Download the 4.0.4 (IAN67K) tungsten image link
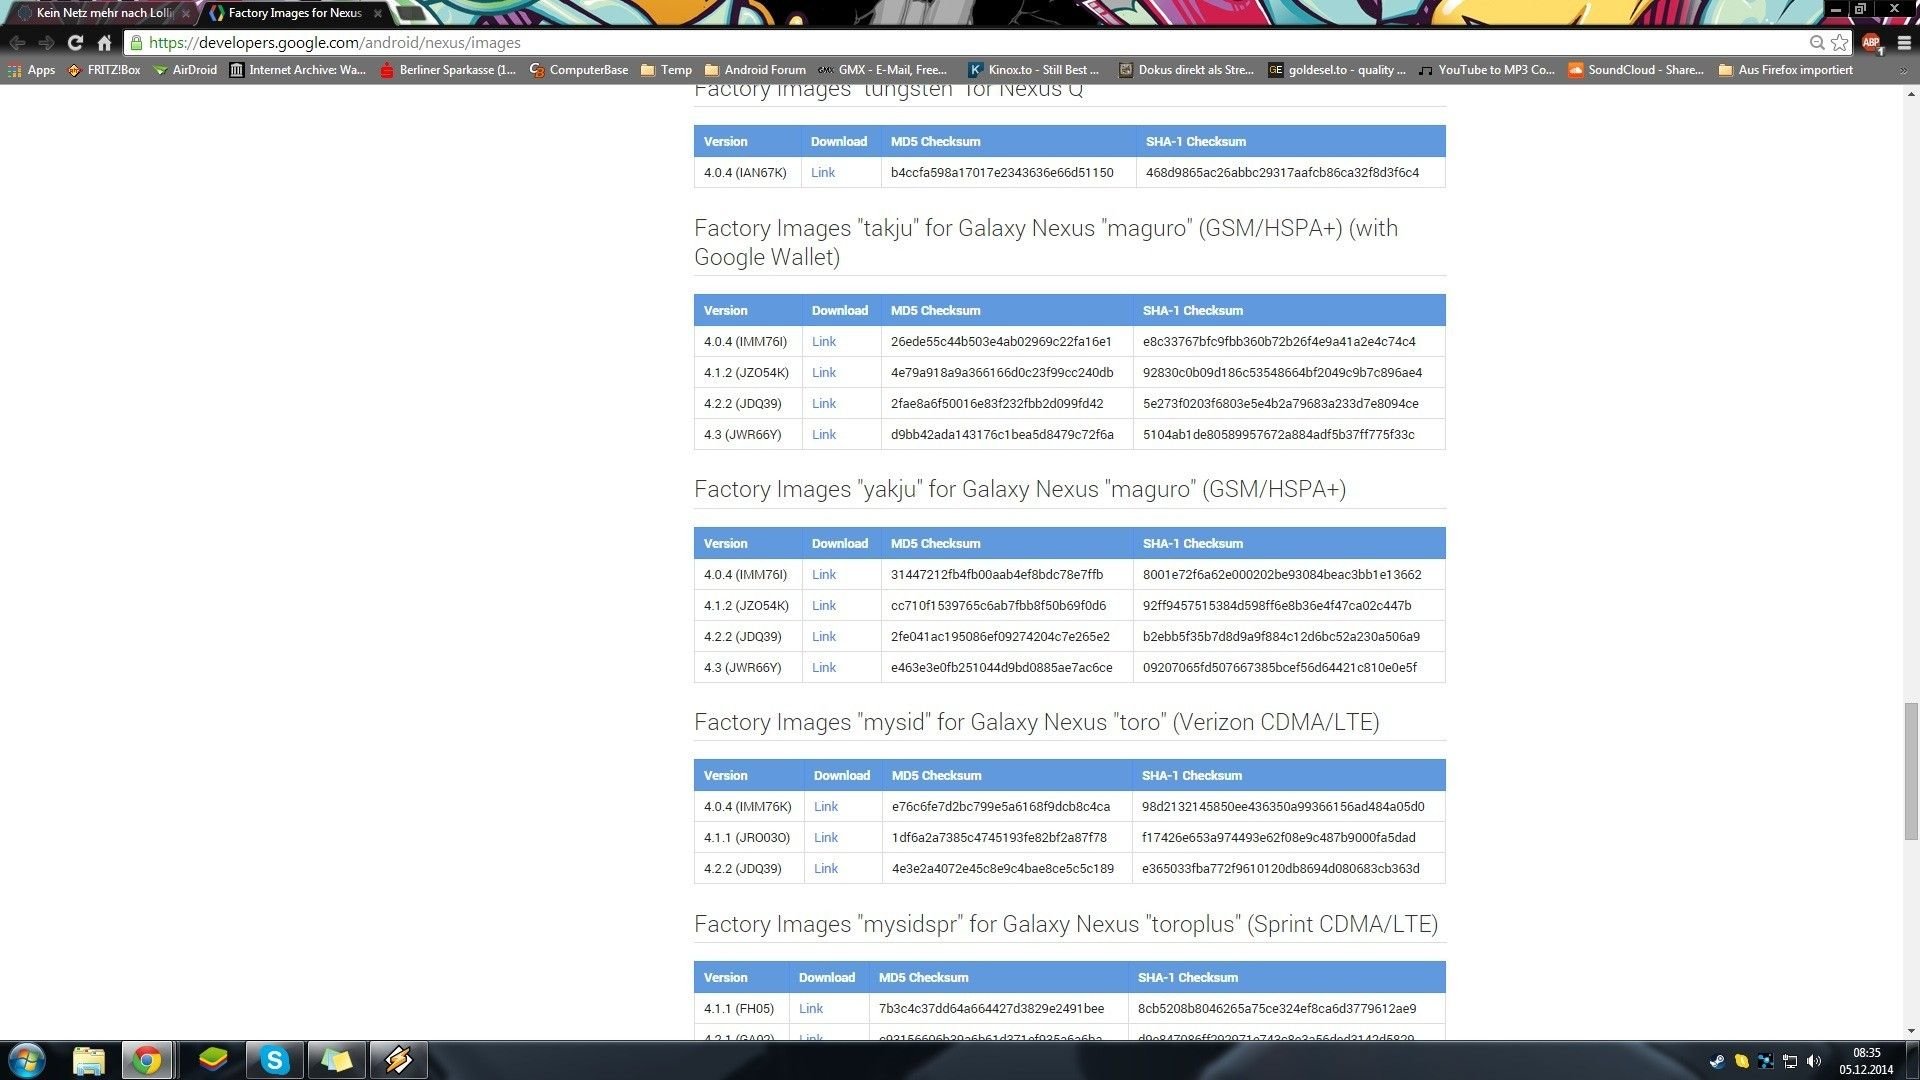 [823, 173]
